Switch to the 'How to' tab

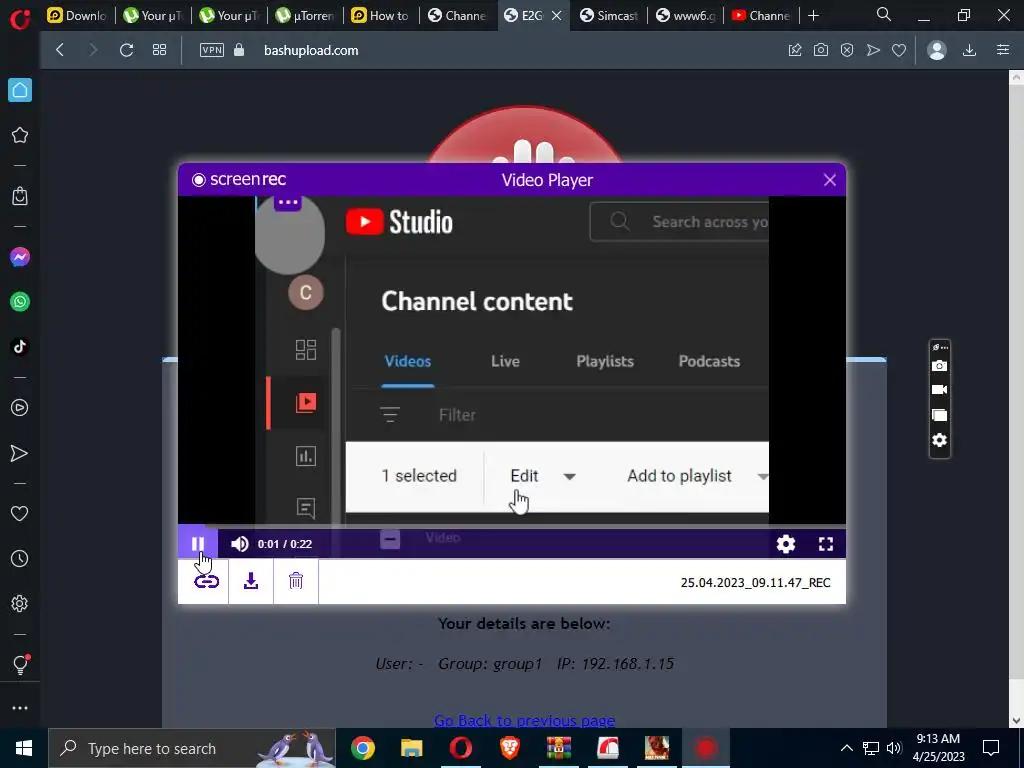(380, 16)
